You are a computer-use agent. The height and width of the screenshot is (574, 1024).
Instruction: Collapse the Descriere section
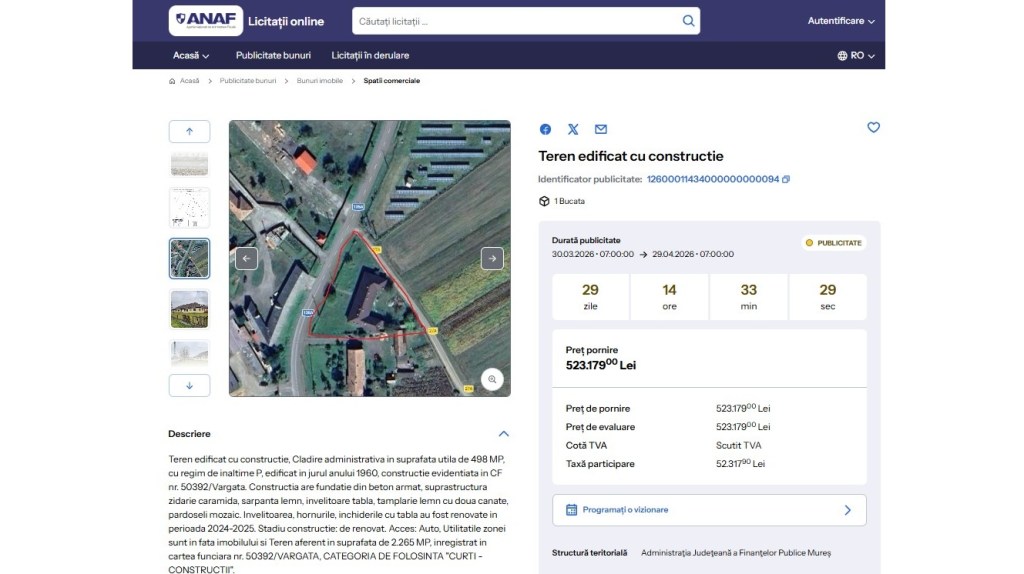pos(504,434)
